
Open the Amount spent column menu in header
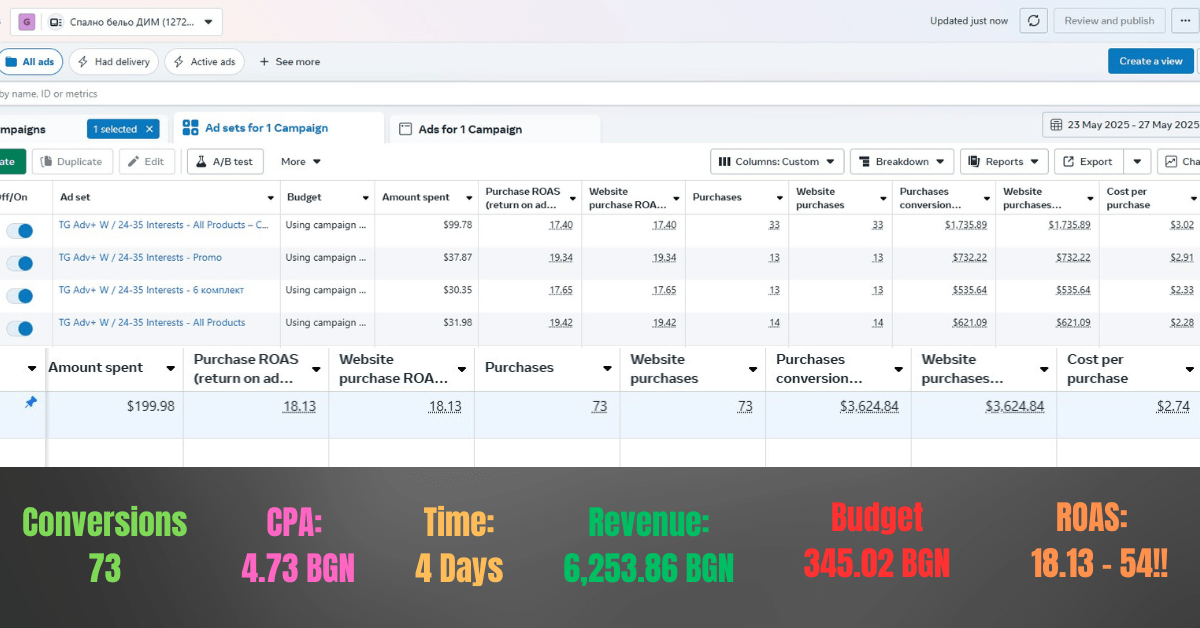coord(469,198)
